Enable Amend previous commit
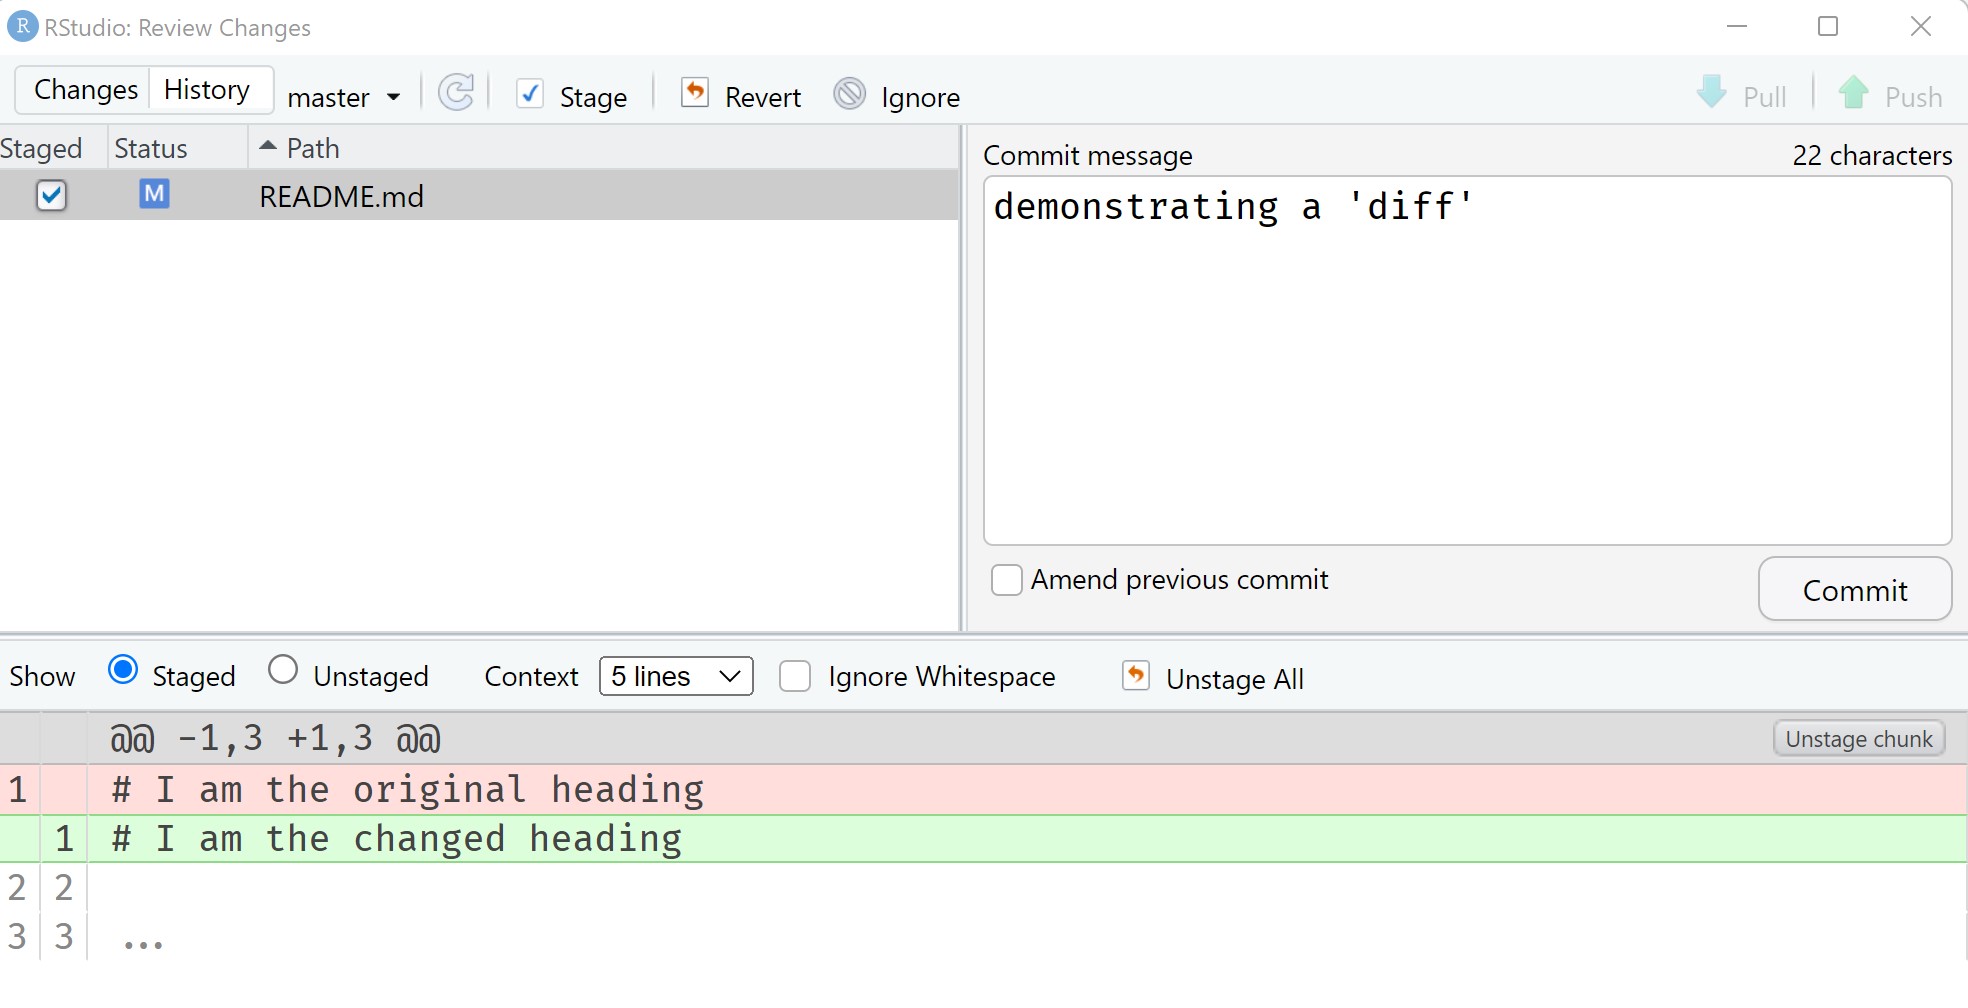The image size is (1968, 1008). coord(1007,580)
